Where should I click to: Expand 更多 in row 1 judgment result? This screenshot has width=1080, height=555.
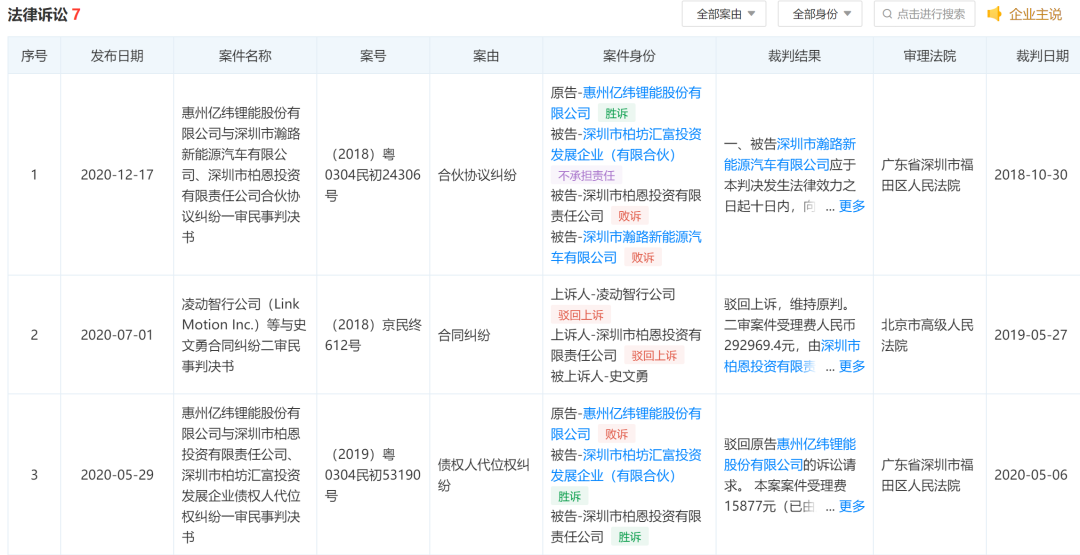(852, 206)
